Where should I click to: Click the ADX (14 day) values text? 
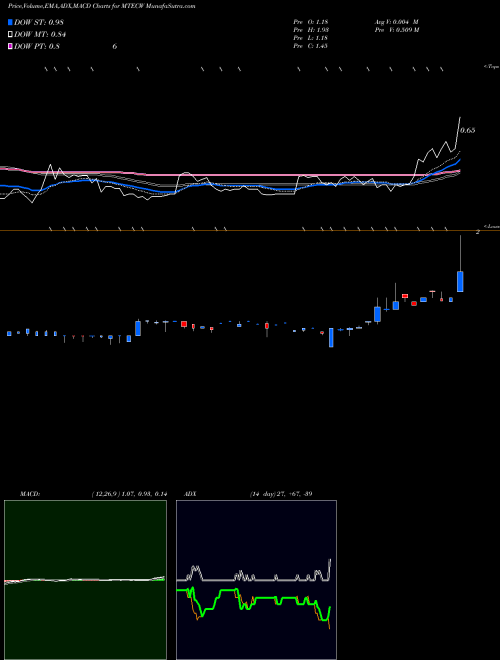tap(281, 494)
